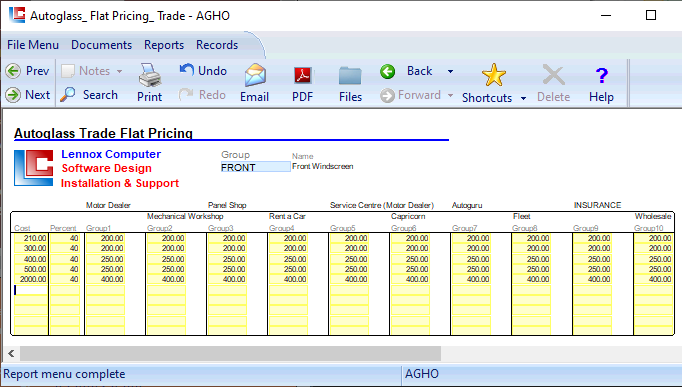Click the Service Centre (Motor Dealer) heading

tap(382, 205)
